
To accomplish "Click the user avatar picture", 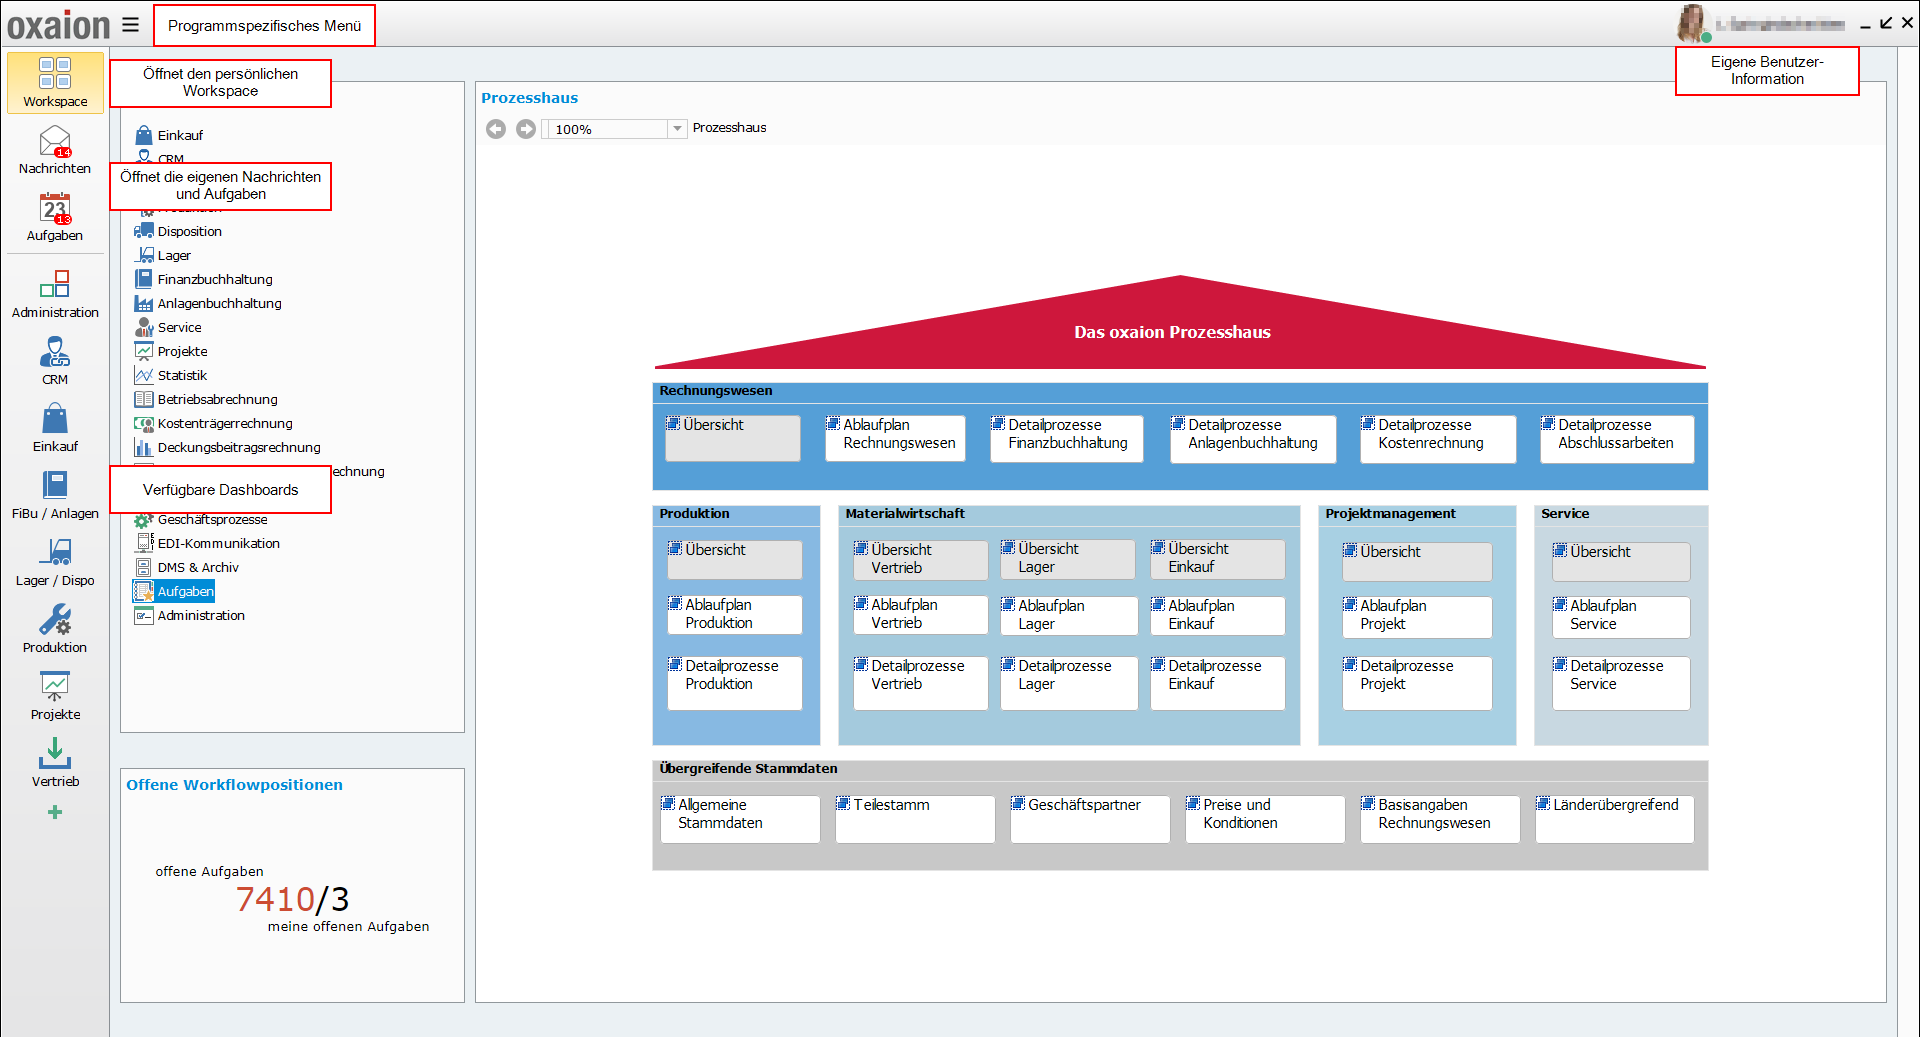I will (x=1692, y=23).
